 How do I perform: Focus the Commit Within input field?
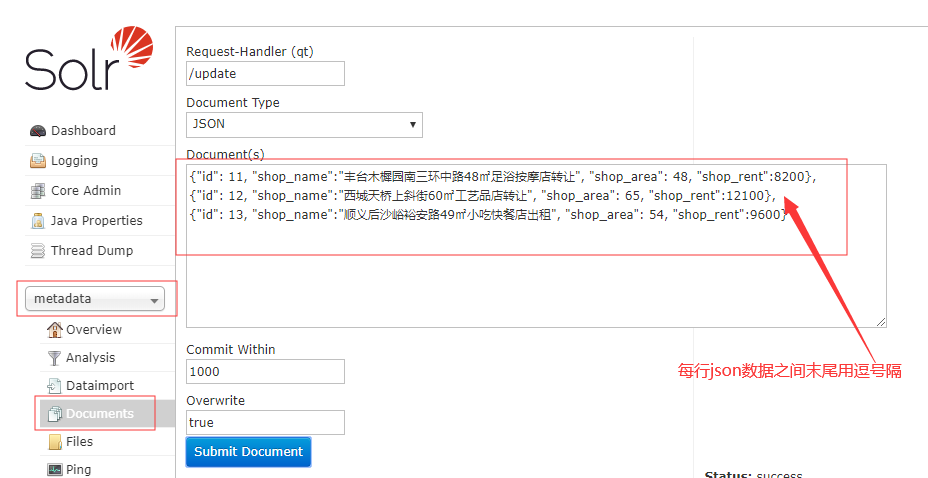tap(265, 372)
